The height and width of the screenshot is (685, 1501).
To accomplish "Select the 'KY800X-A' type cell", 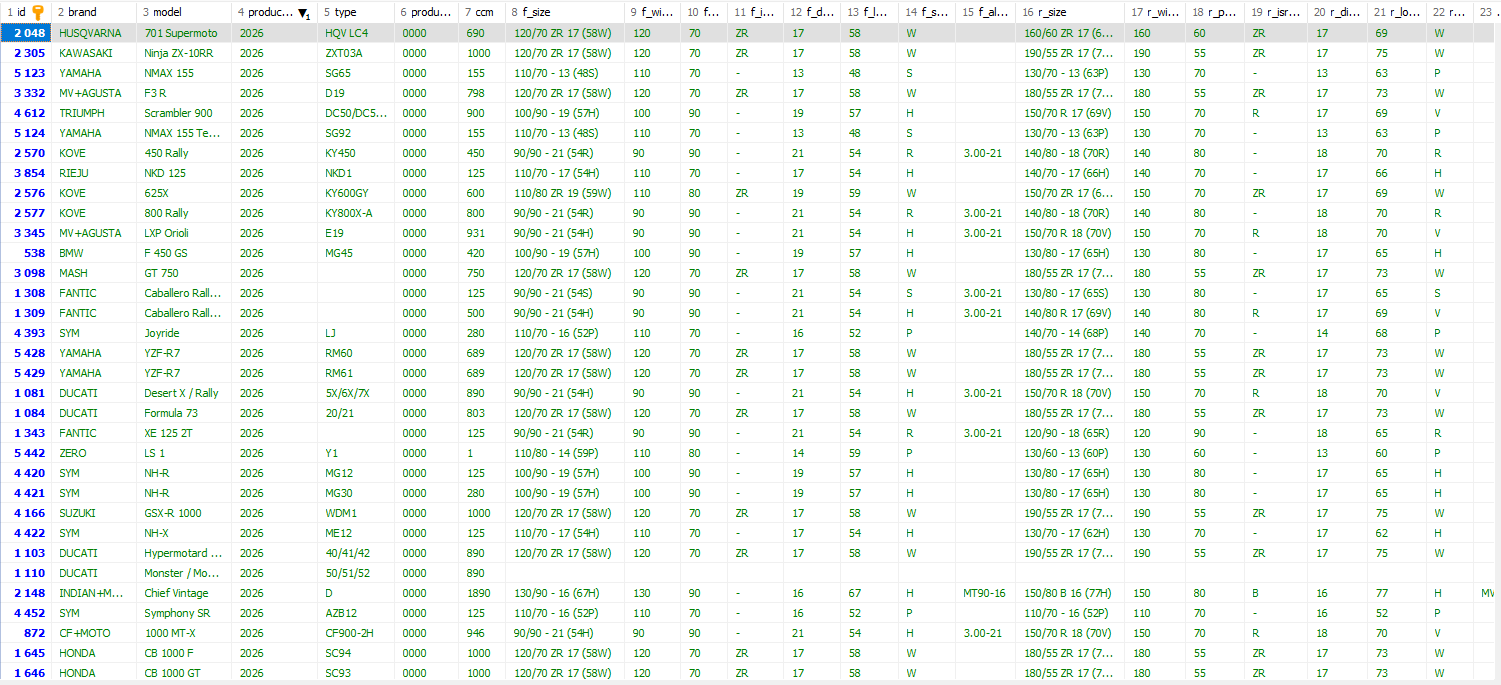I will tap(355, 213).
